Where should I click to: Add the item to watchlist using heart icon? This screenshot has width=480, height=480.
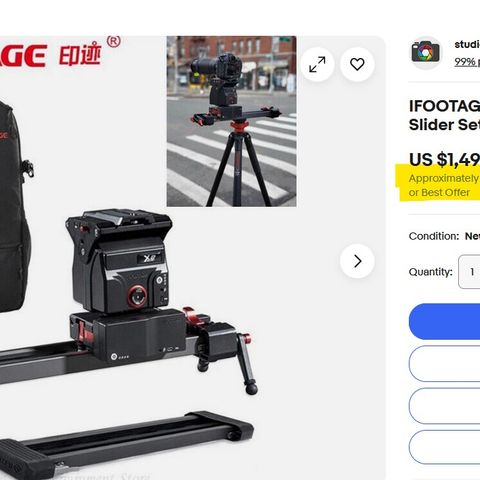357,64
